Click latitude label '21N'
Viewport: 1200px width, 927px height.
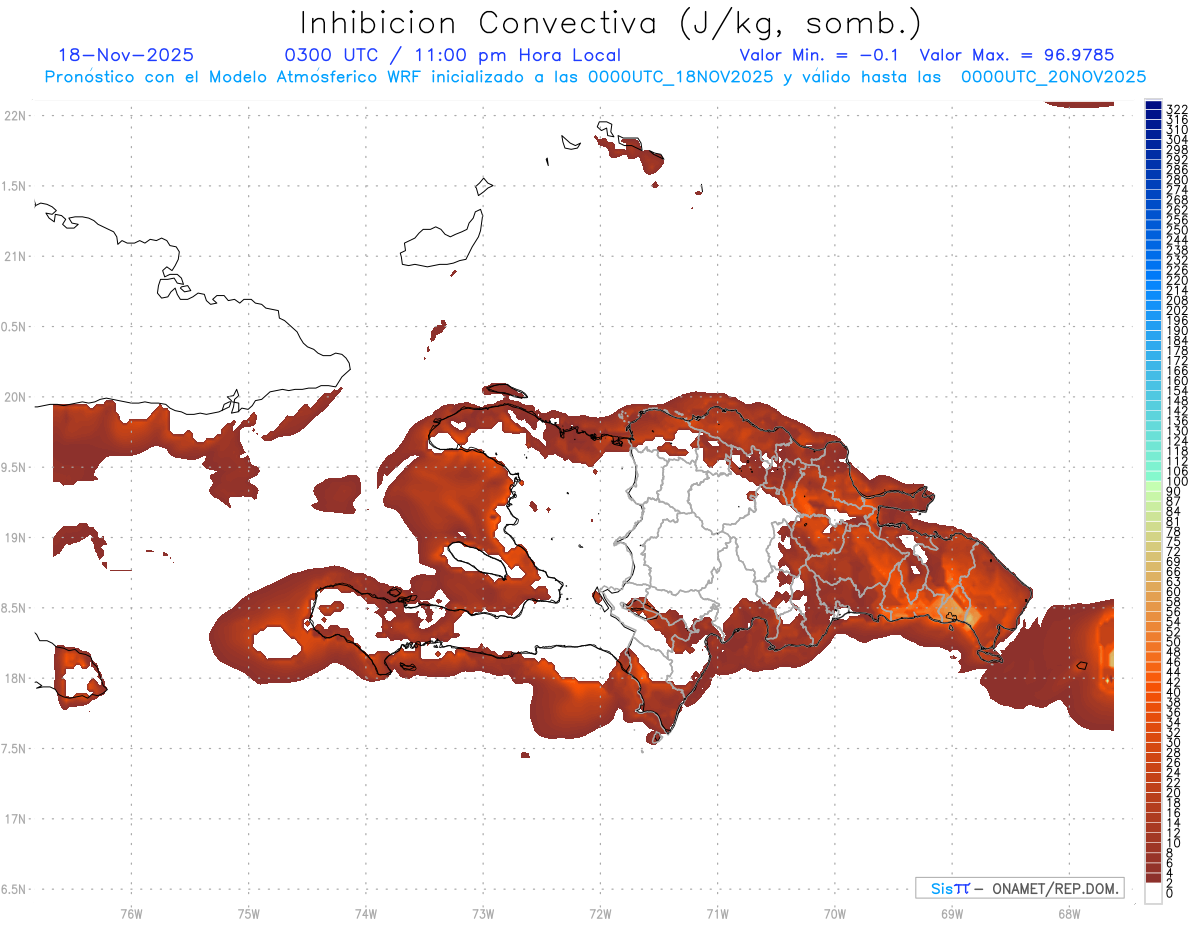(14, 256)
